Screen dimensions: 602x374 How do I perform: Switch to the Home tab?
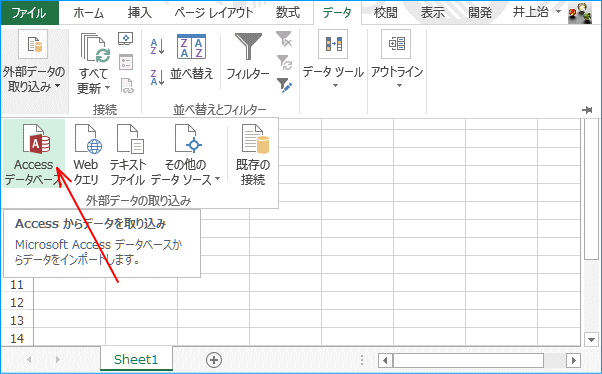coord(89,13)
